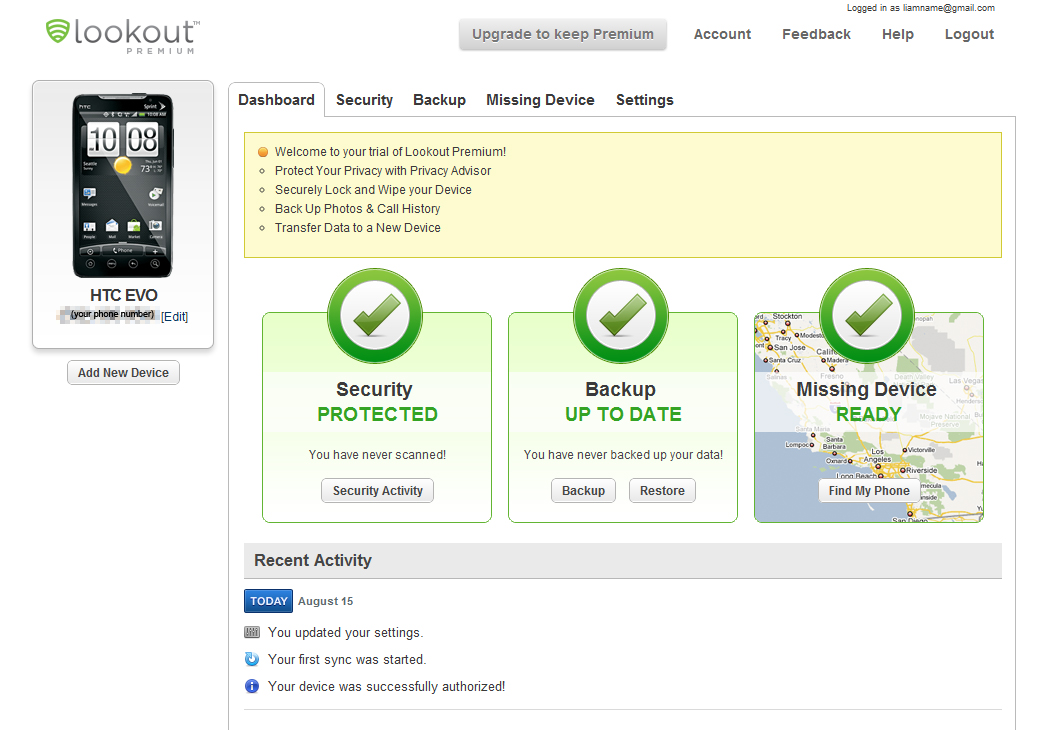1037x730 pixels.
Task: Click Find My Phone button
Action: (869, 491)
